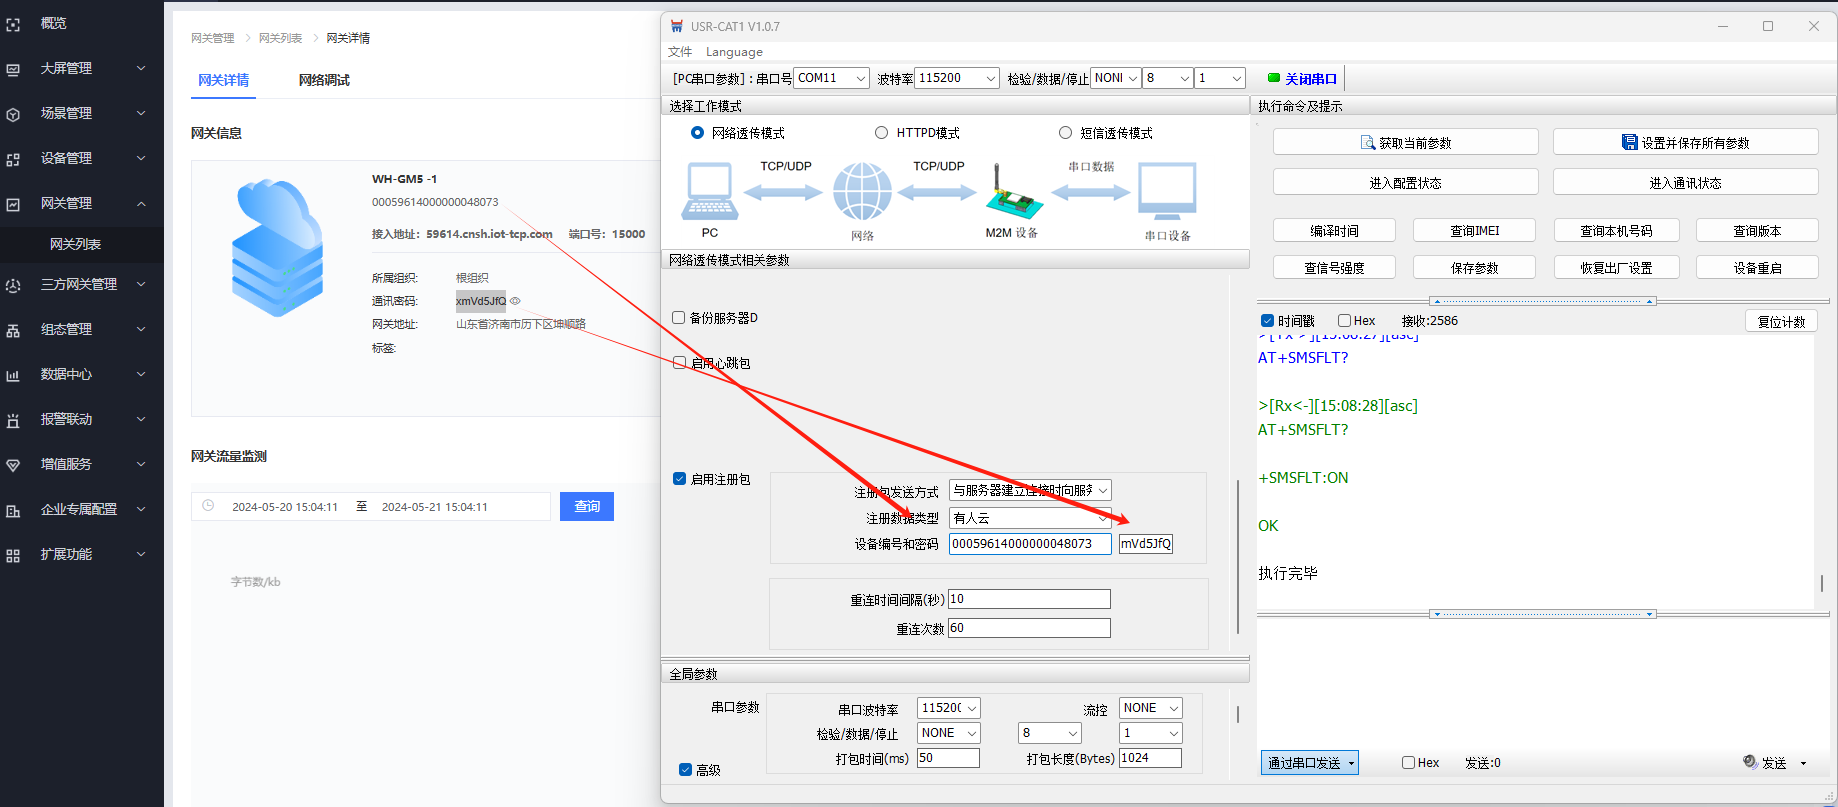Click the green 关闭串口 indicator icon
The image size is (1838, 807).
[x=1273, y=78]
